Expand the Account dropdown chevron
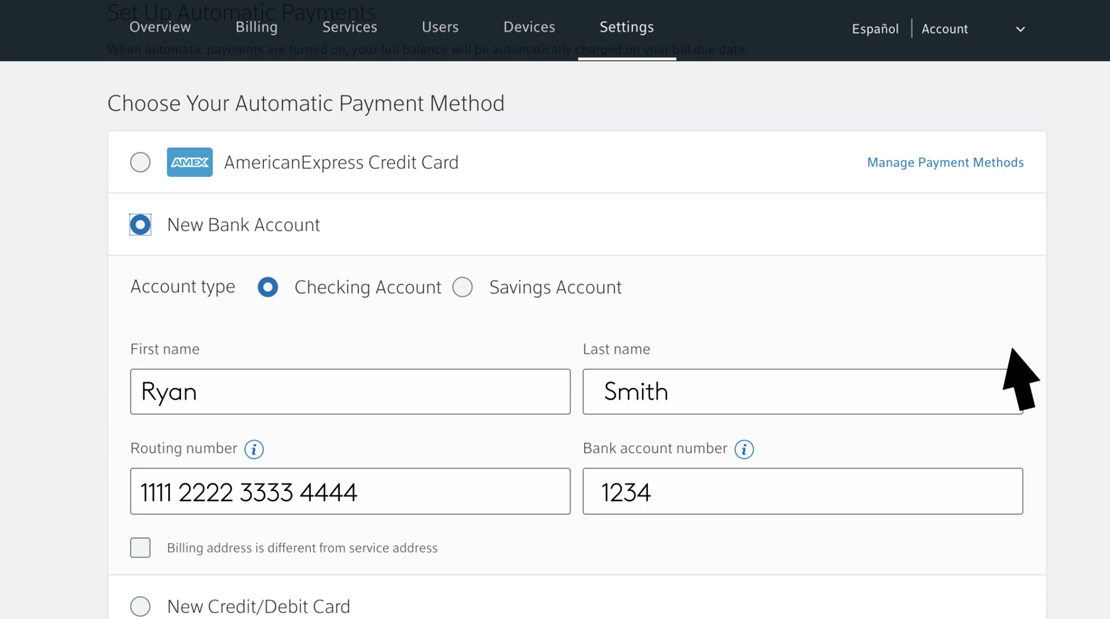The image size is (1110, 619). tap(1020, 29)
